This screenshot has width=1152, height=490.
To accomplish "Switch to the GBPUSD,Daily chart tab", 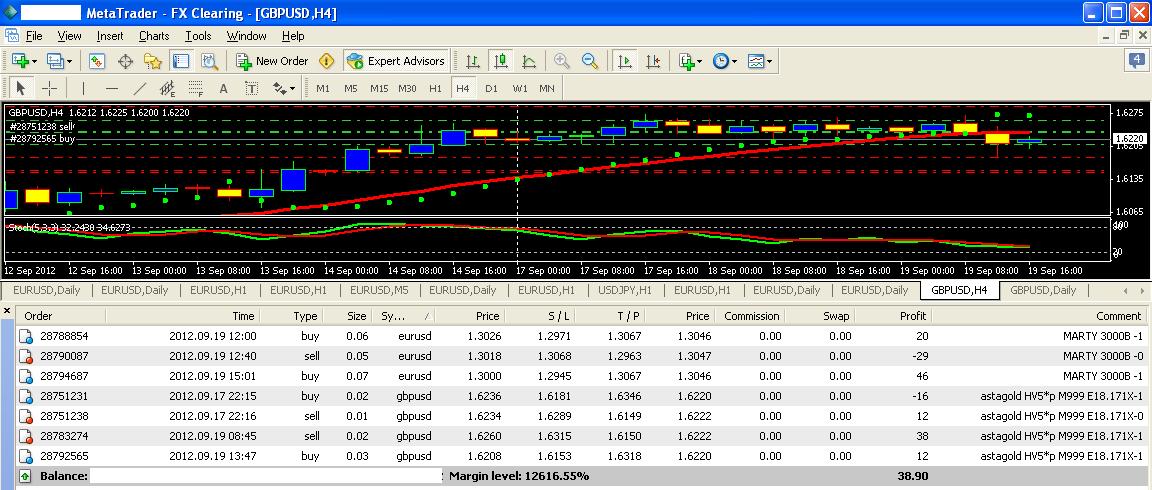I will (1043, 290).
